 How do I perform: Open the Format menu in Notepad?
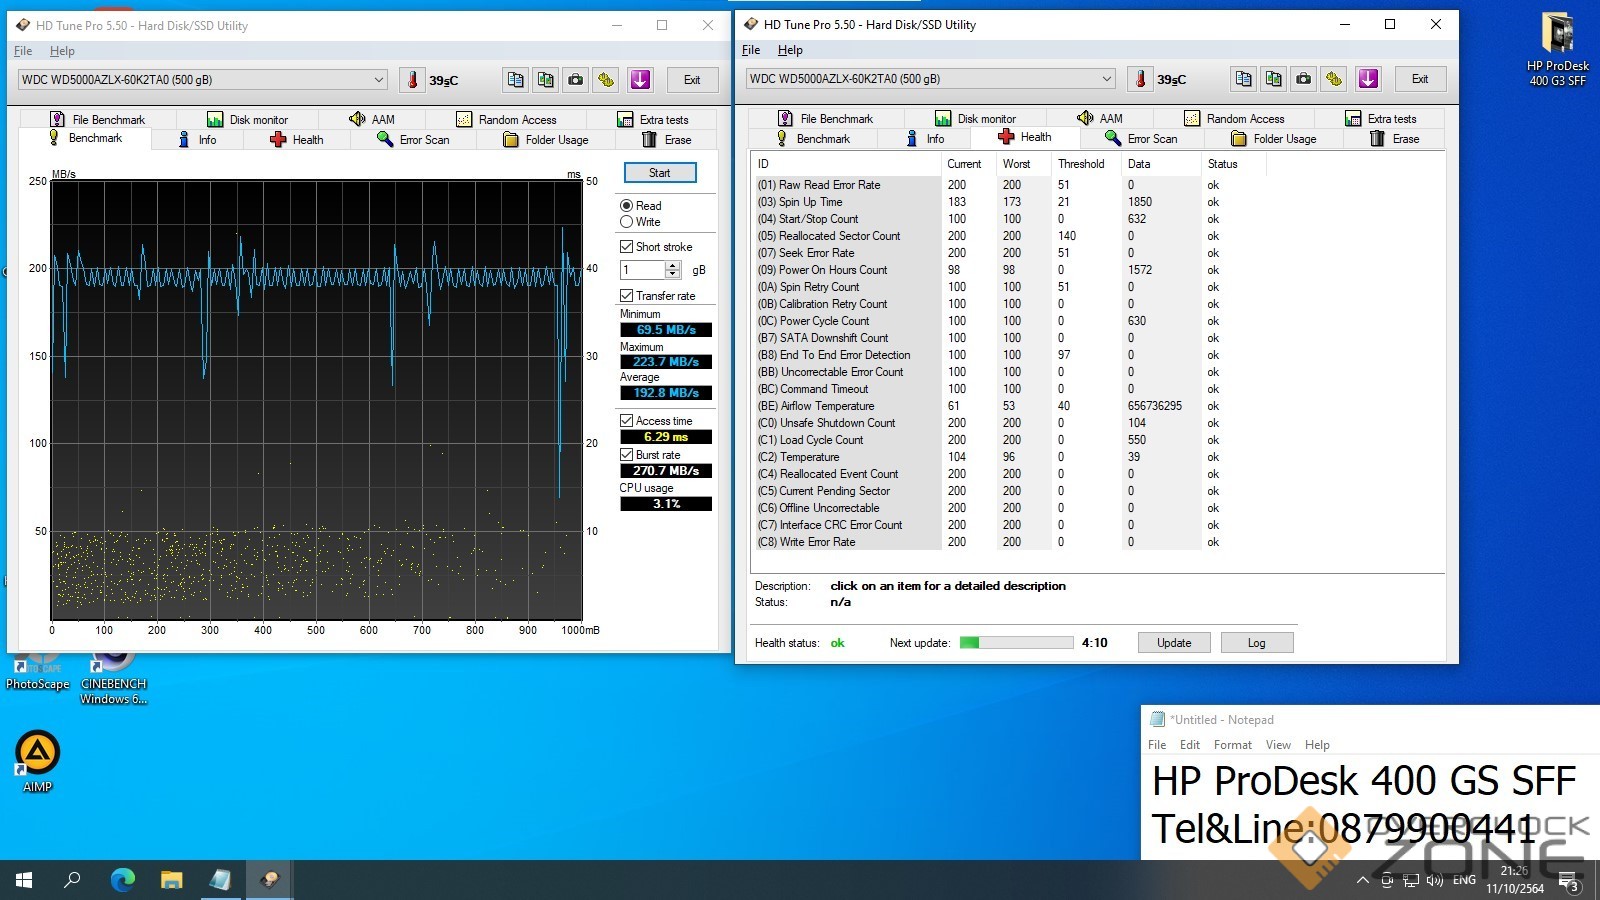point(1232,745)
